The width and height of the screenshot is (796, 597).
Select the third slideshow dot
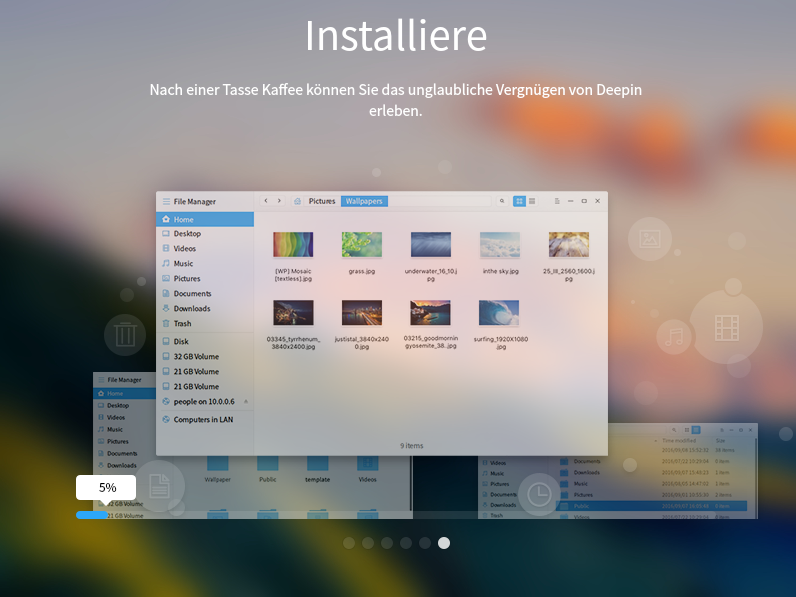[x=387, y=543]
